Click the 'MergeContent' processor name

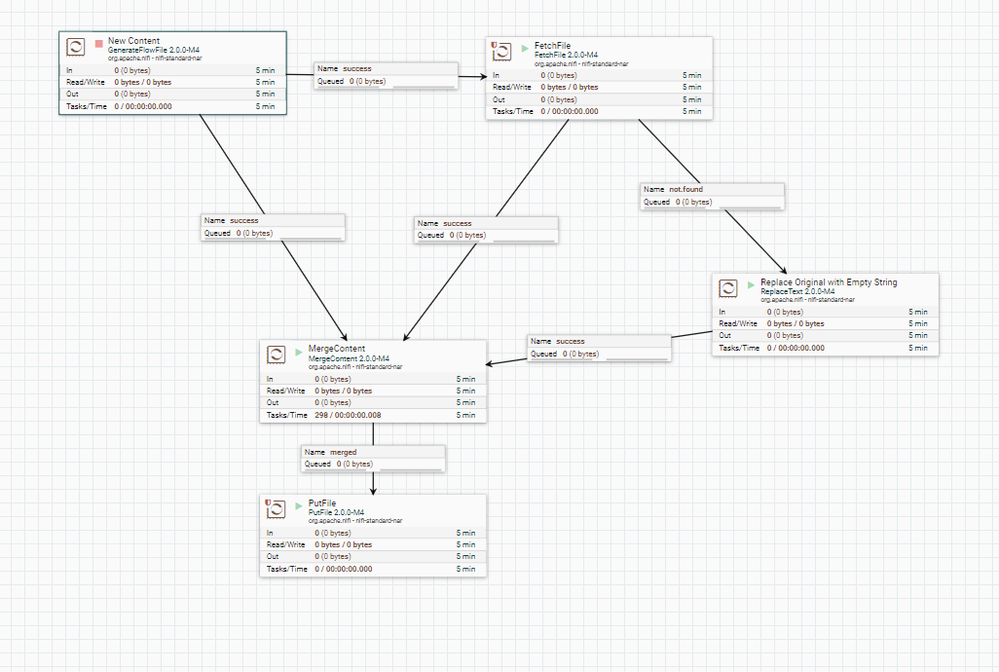click(x=336, y=349)
